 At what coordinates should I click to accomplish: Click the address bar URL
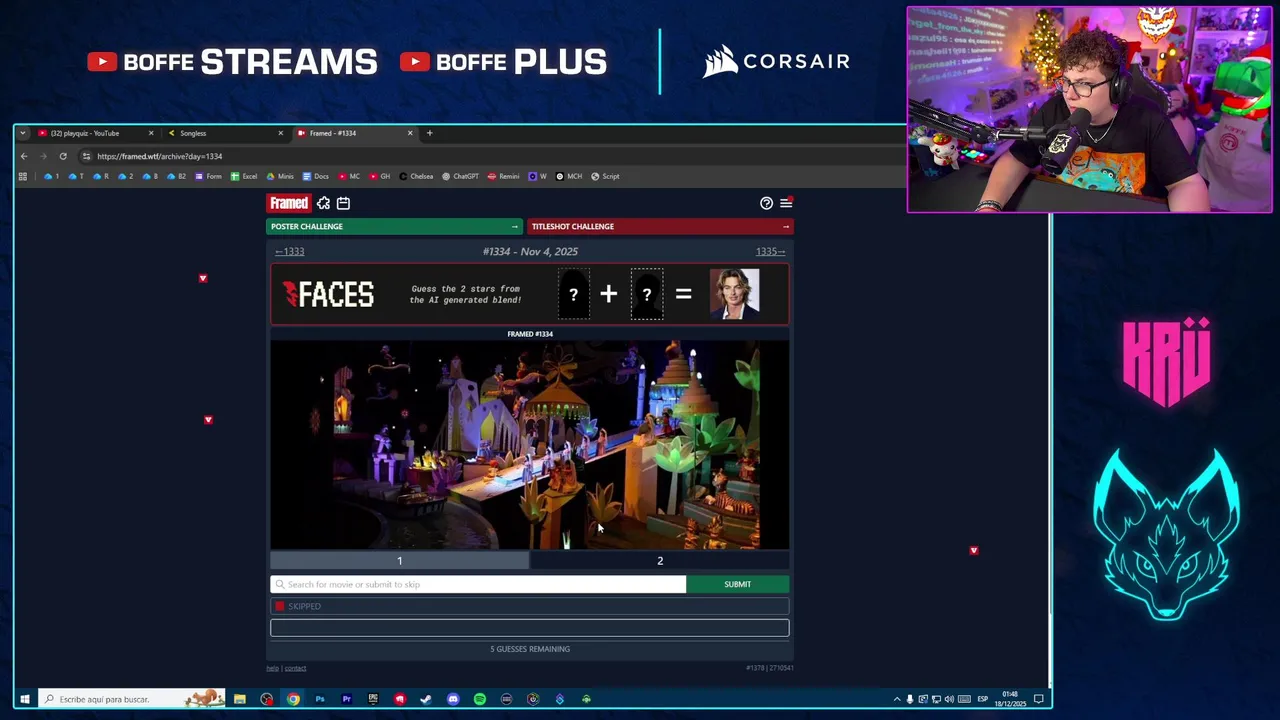pyautogui.click(x=160, y=156)
